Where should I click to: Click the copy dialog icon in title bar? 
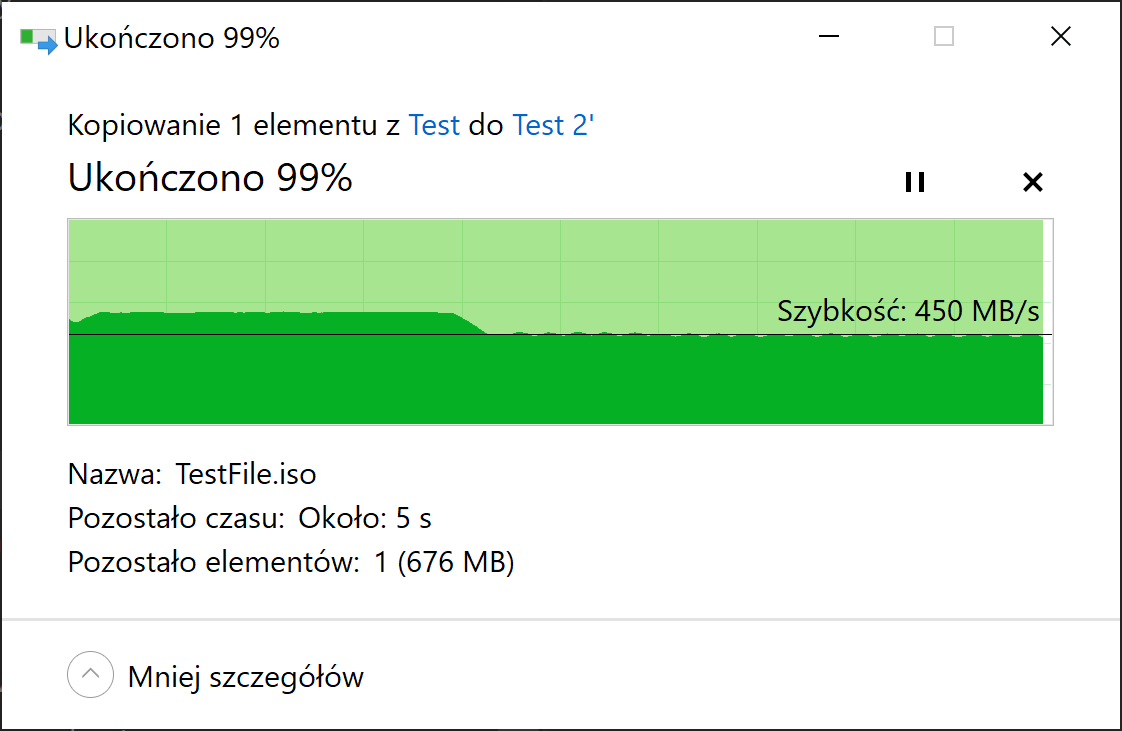point(38,40)
